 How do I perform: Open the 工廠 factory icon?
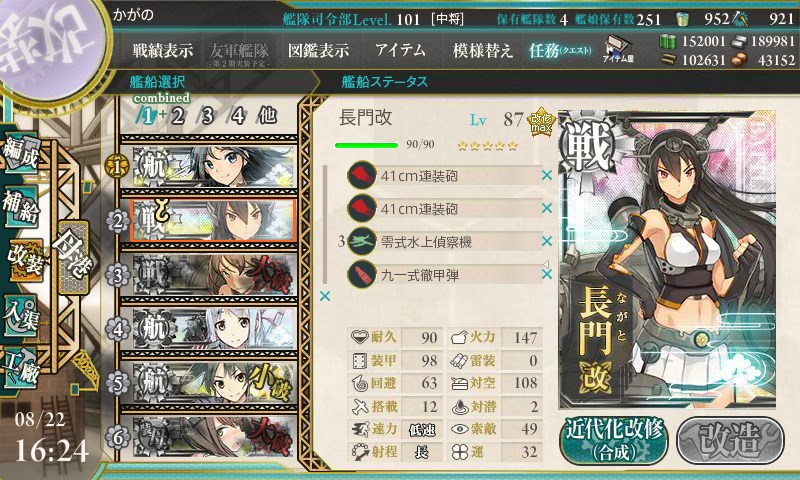(20, 368)
